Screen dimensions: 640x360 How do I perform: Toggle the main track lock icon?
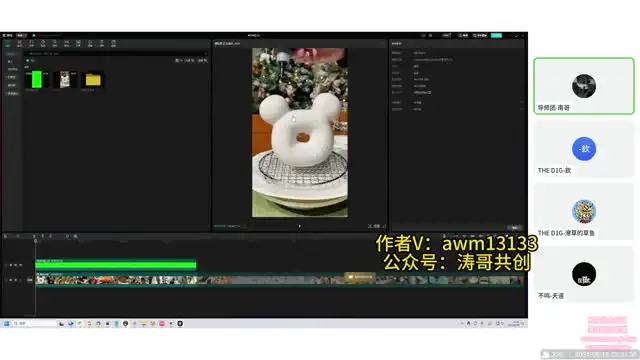coord(11,280)
